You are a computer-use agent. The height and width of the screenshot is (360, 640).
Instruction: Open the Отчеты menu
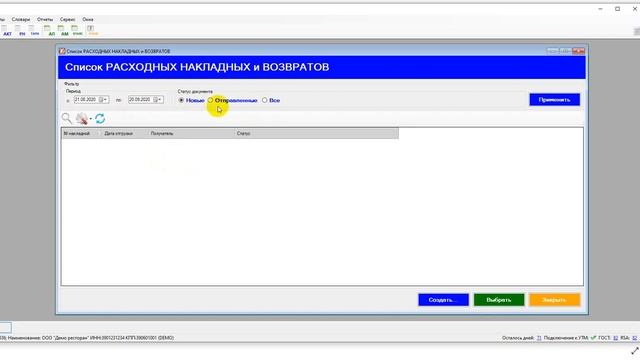tap(45, 19)
